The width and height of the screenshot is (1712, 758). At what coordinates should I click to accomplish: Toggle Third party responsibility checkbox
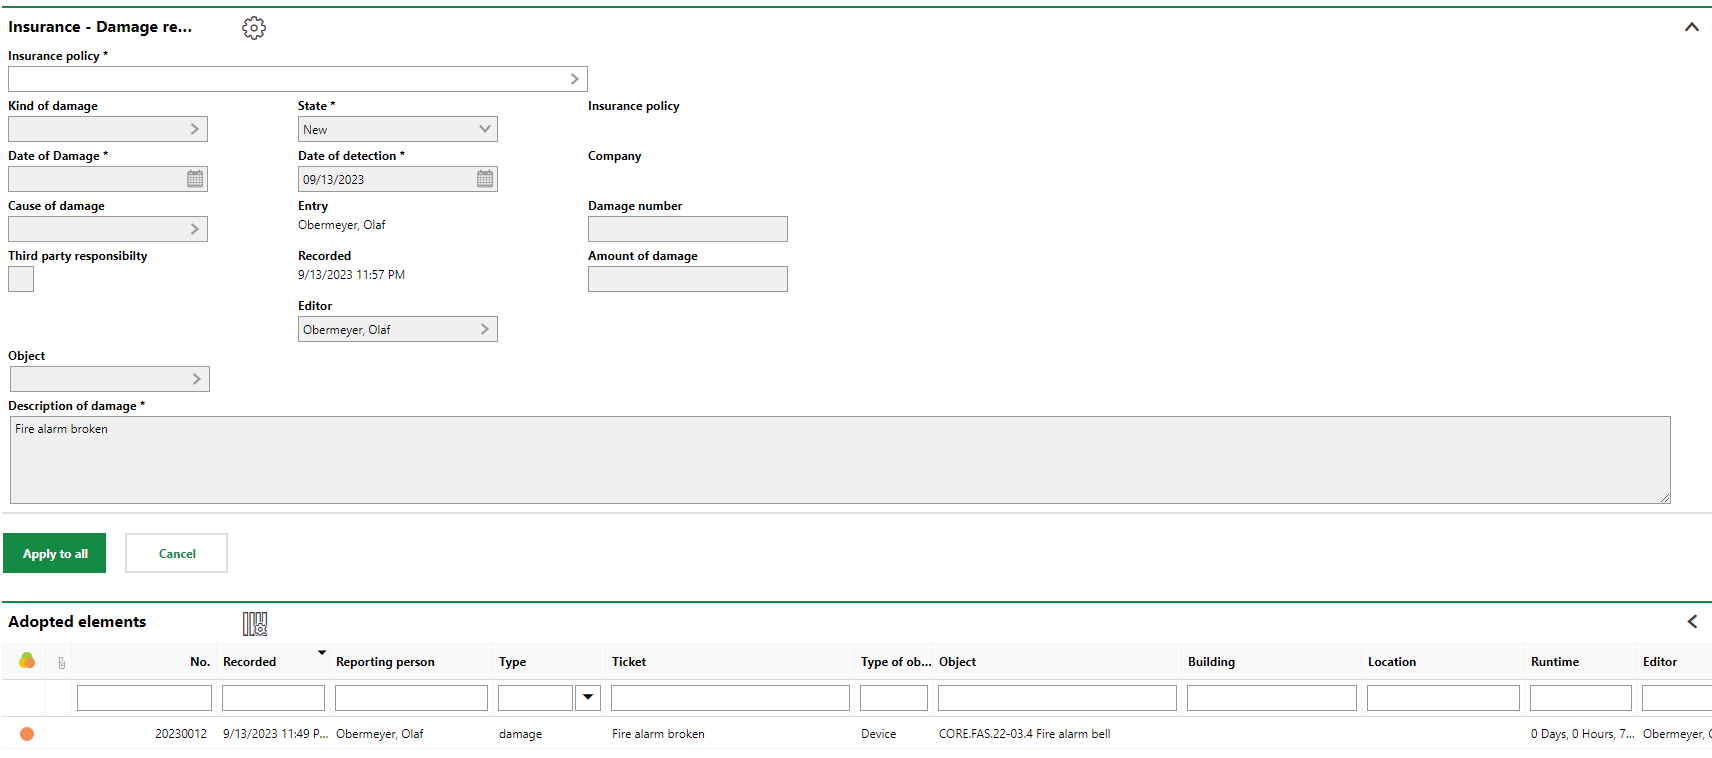(21, 279)
